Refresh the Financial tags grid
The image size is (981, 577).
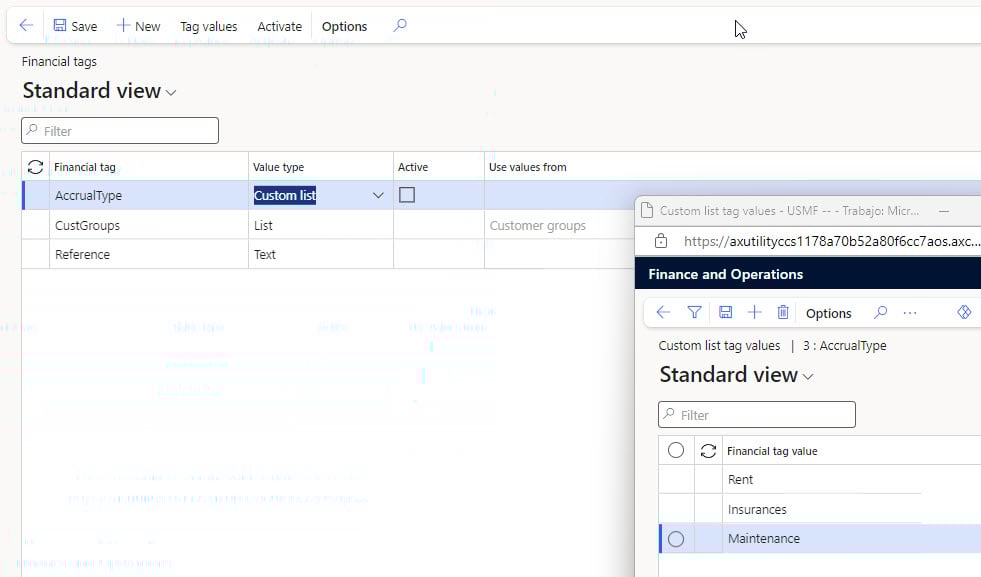pos(36,167)
